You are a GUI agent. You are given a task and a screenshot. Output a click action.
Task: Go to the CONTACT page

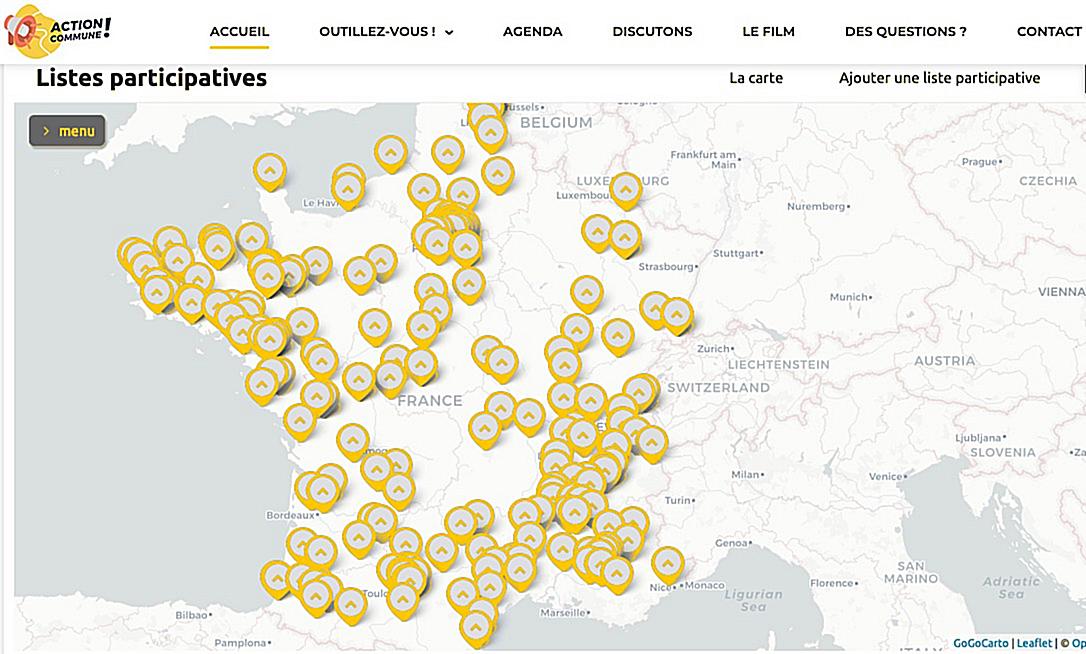[x=1049, y=31]
